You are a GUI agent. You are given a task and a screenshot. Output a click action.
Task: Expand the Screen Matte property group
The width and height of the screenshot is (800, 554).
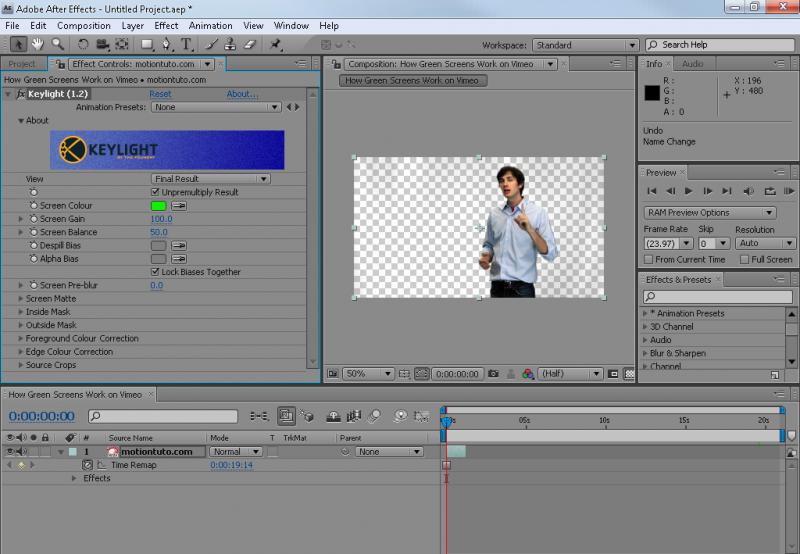21,299
